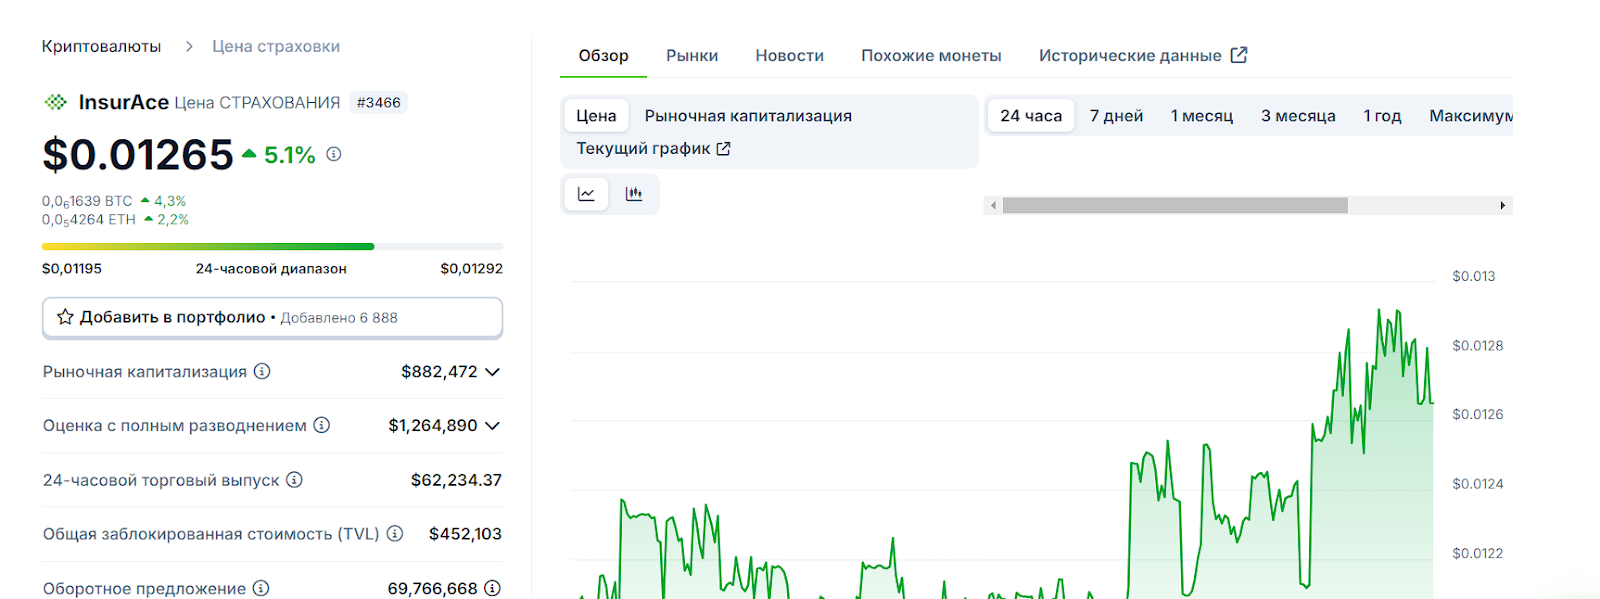This screenshot has height=599, width=1600.
Task: Select the Цена chart mode
Action: coord(596,116)
